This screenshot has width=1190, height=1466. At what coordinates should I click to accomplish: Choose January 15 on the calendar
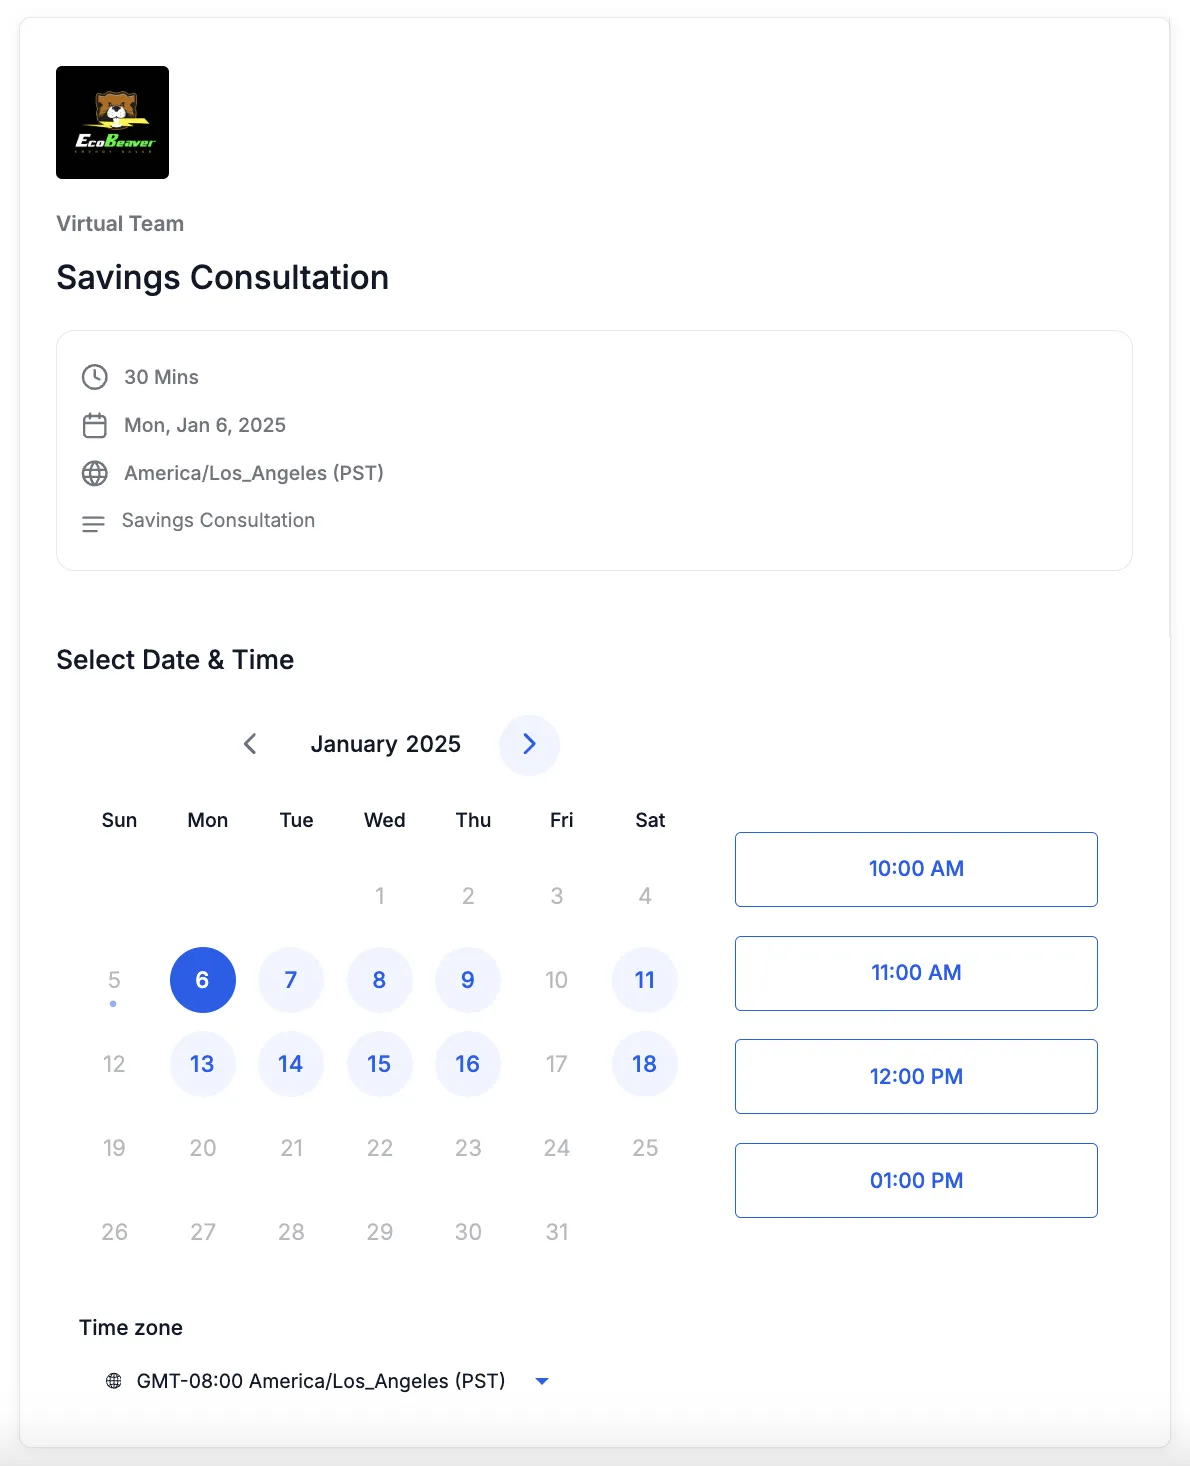pos(379,1064)
